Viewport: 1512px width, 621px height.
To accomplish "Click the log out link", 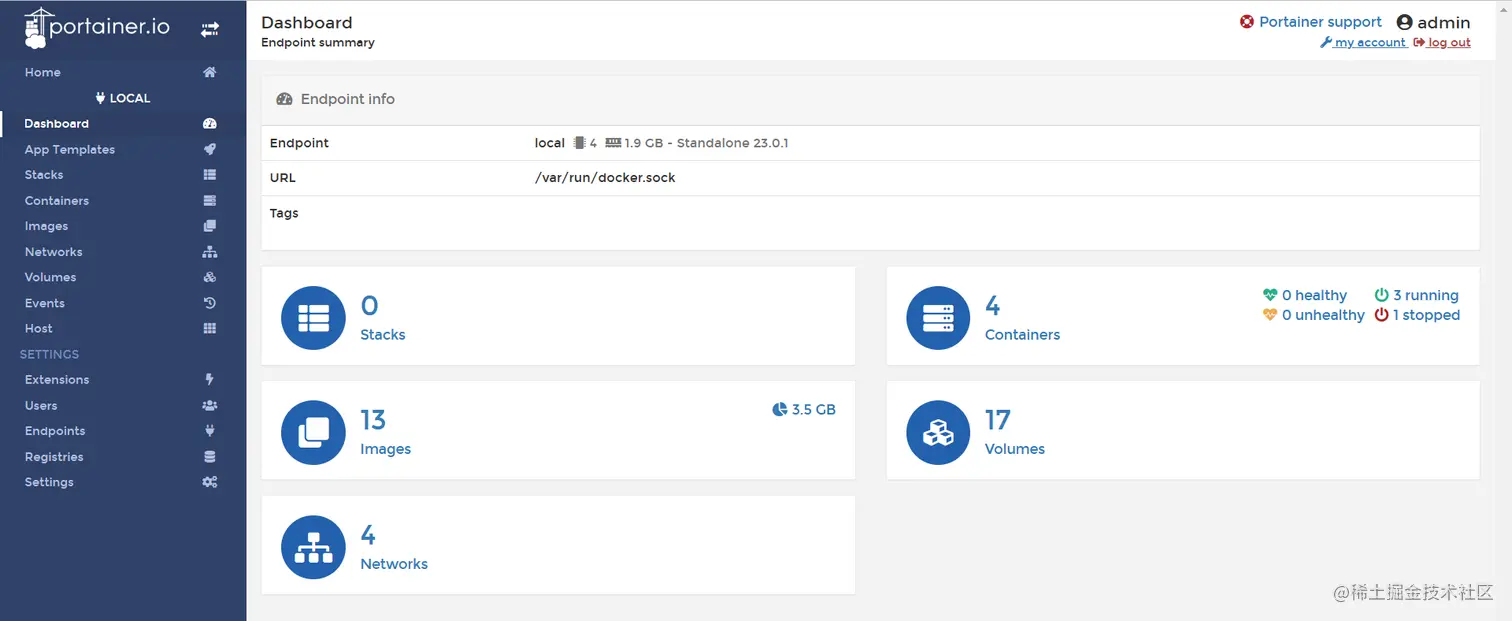I will [x=1442, y=43].
